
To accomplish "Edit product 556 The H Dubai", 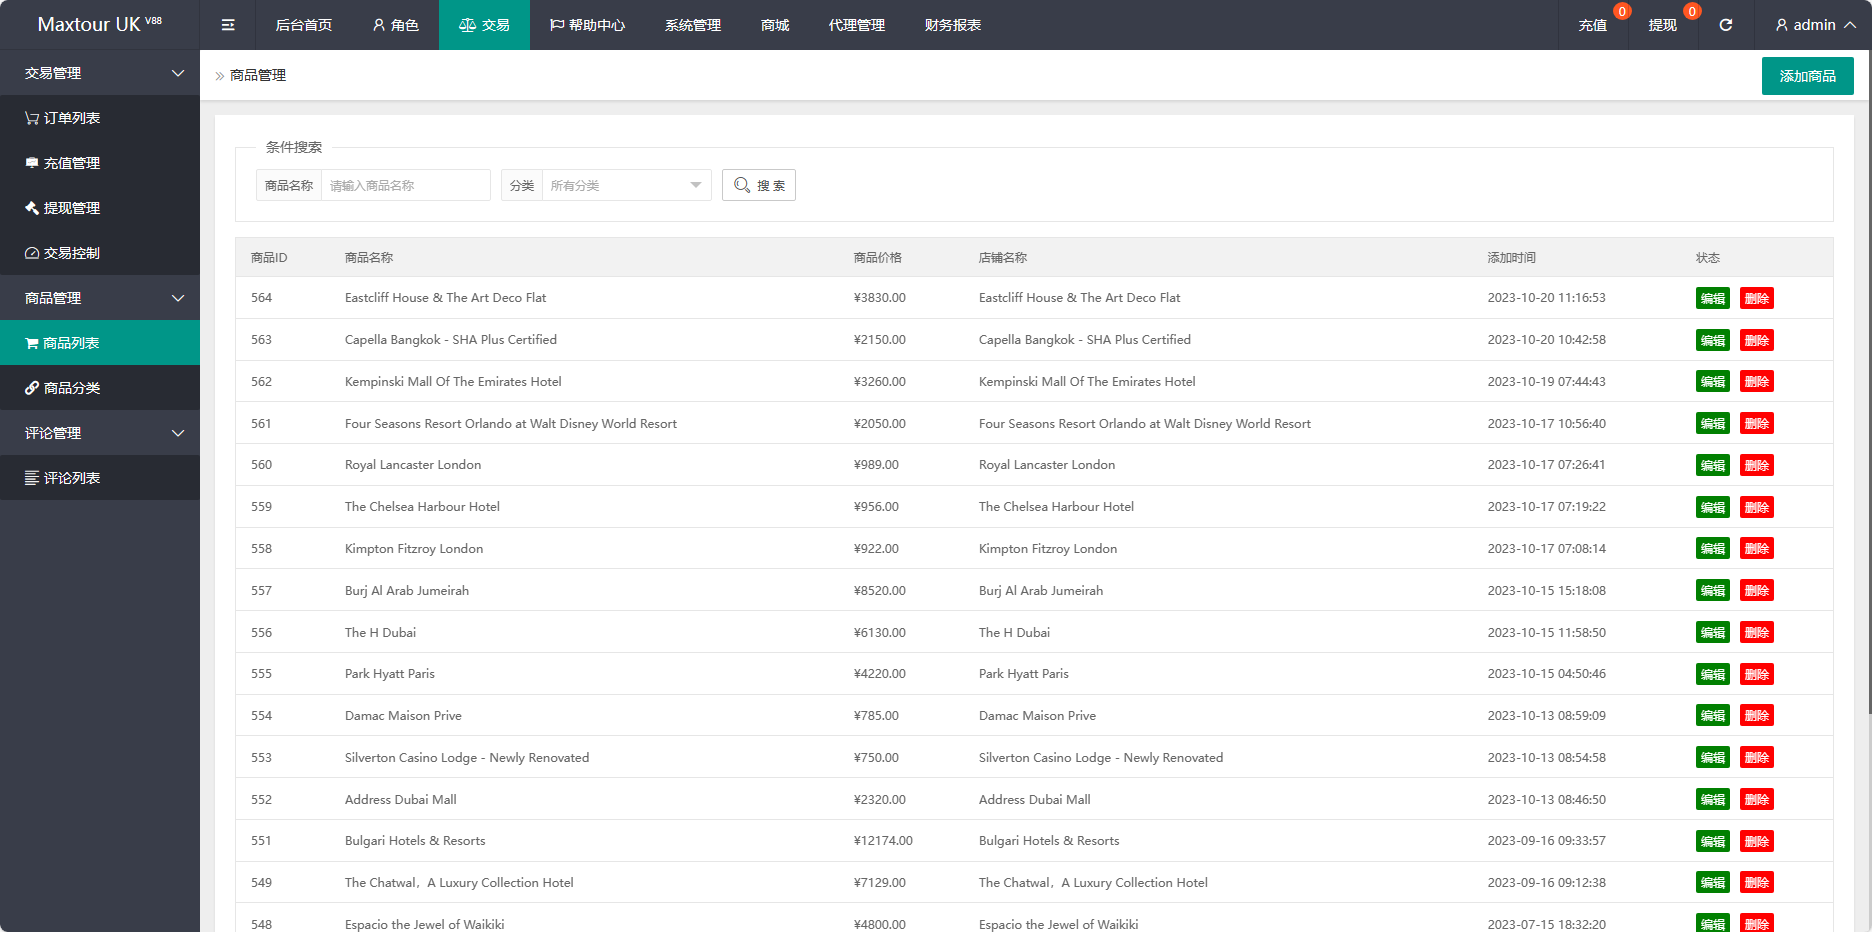I will coord(1713,633).
